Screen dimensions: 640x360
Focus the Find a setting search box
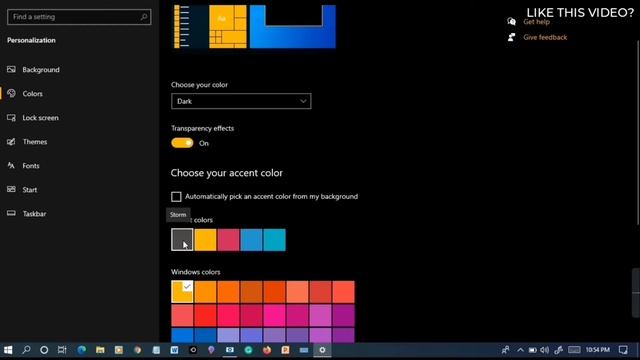pos(79,17)
